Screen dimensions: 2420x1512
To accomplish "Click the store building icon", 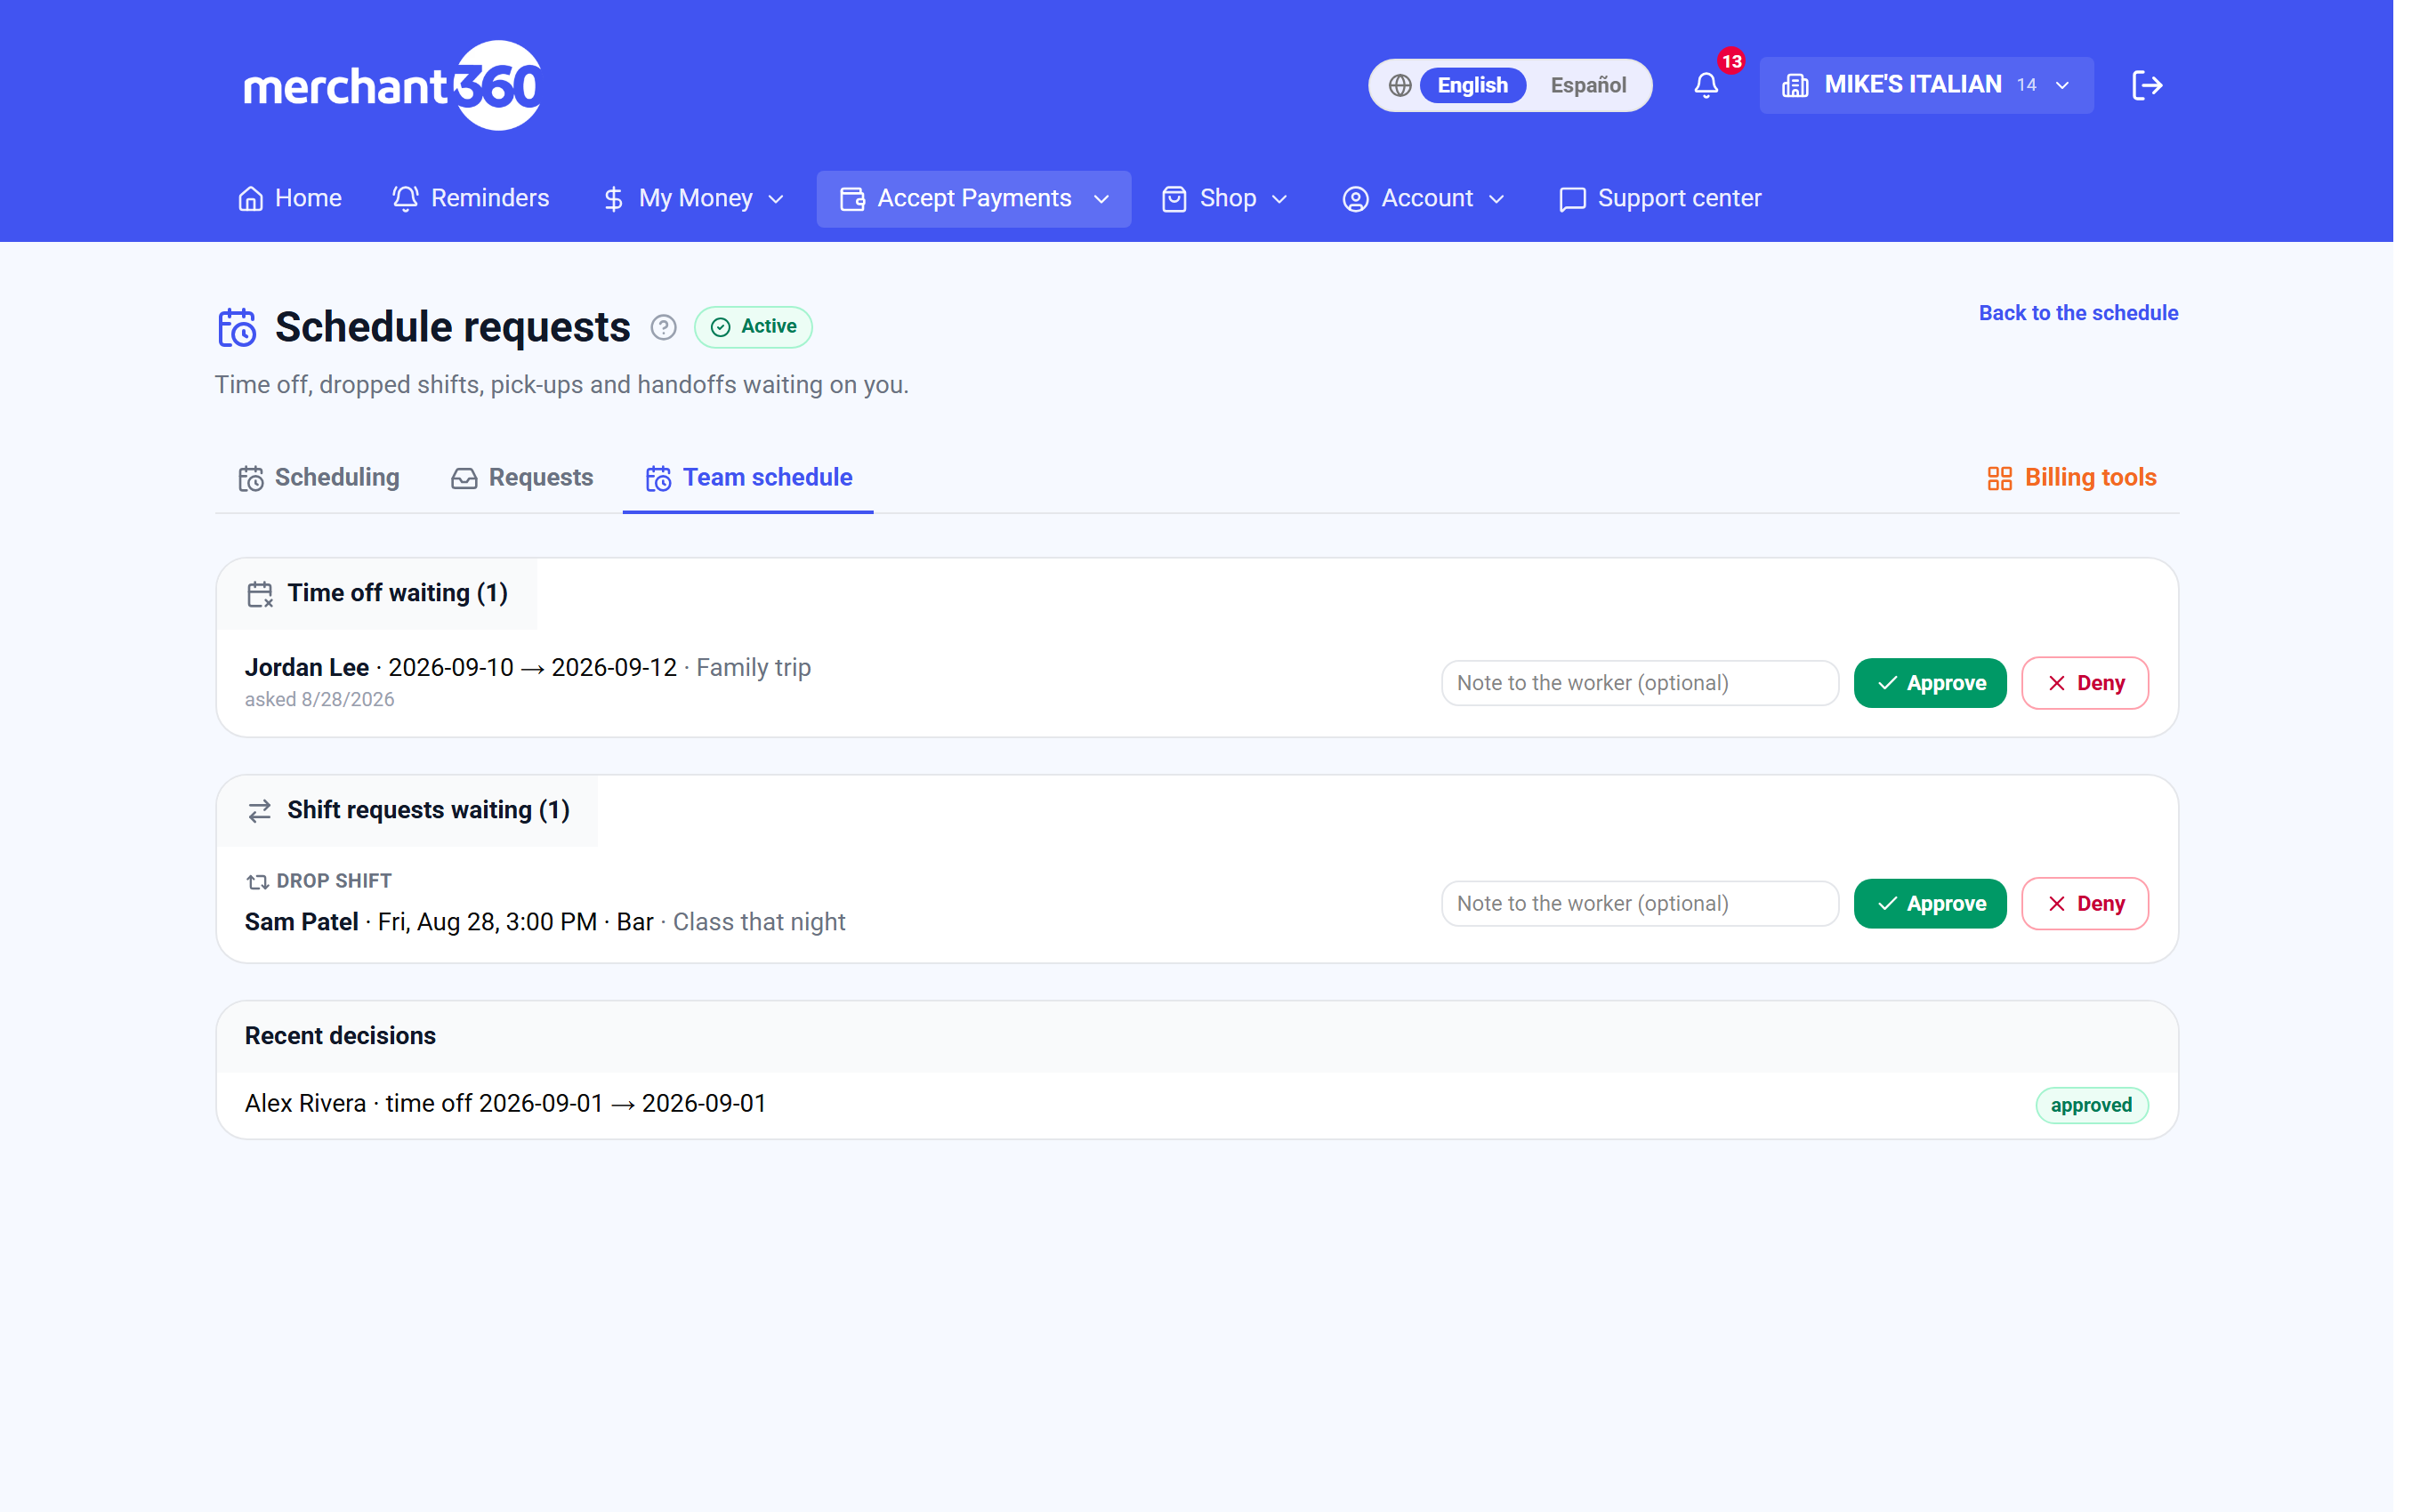I will pos(1795,86).
